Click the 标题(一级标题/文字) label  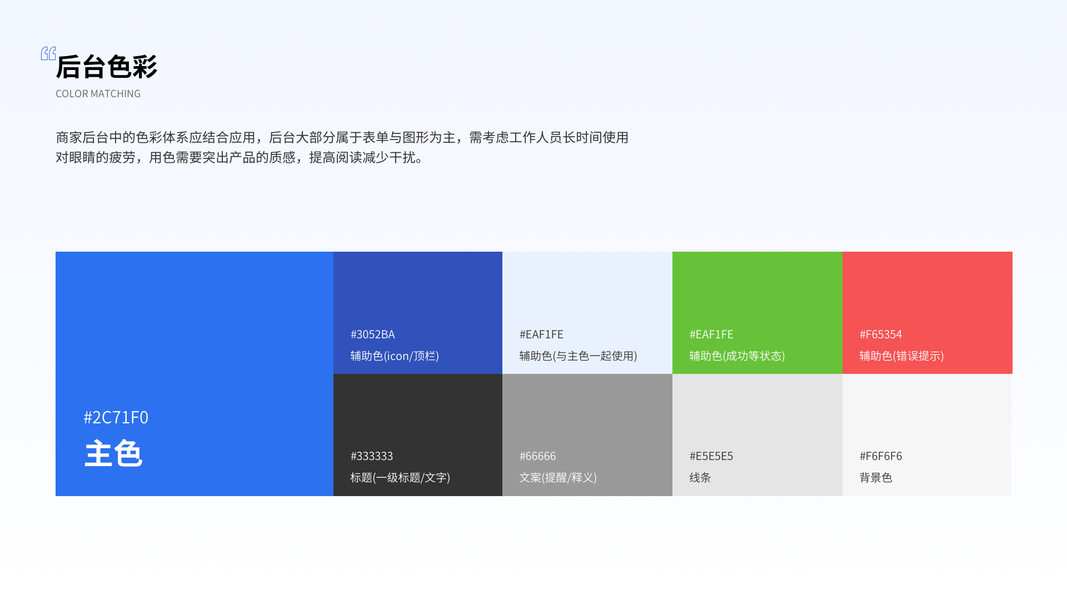[400, 478]
